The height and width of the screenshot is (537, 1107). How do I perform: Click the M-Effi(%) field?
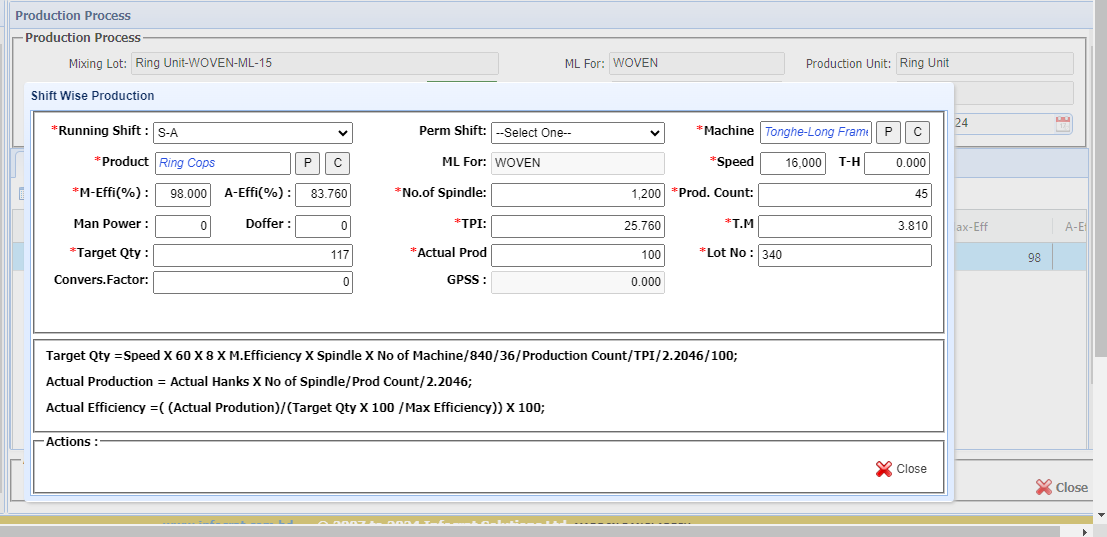pos(182,195)
